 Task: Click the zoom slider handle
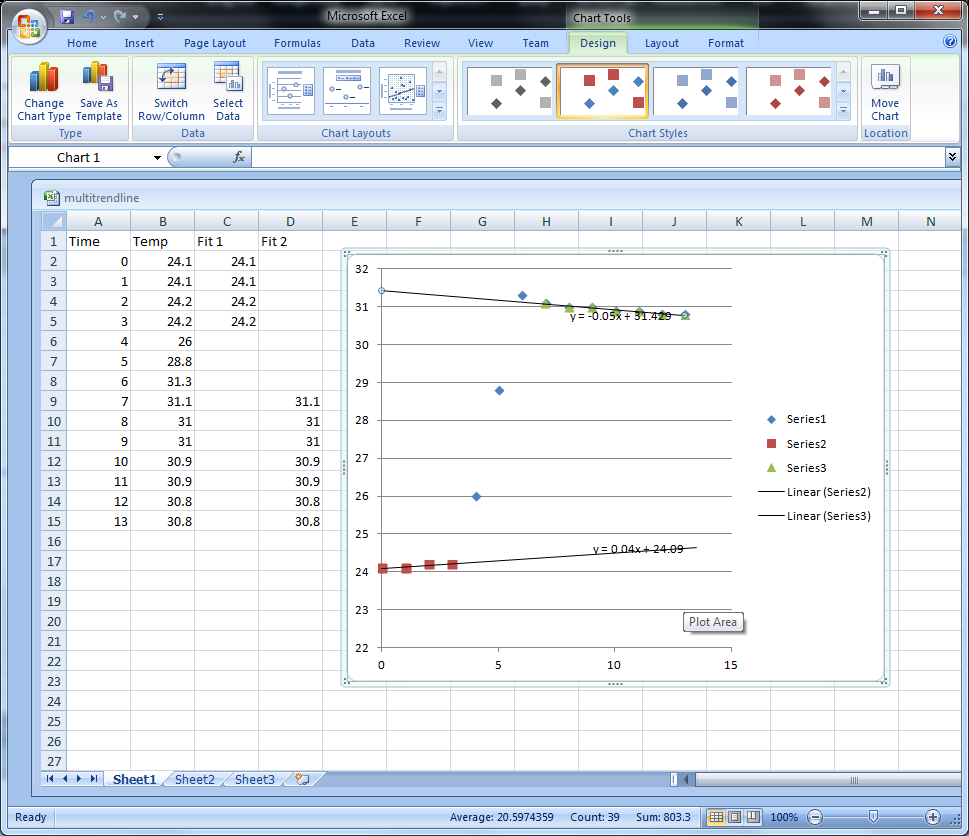pyautogui.click(x=873, y=817)
